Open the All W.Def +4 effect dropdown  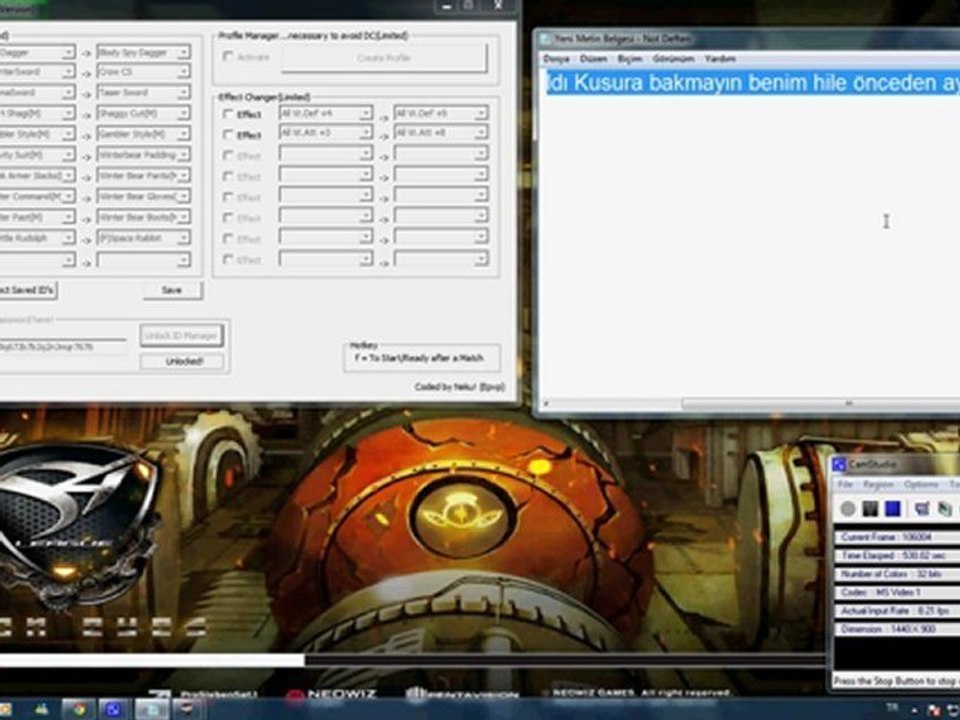coord(366,113)
